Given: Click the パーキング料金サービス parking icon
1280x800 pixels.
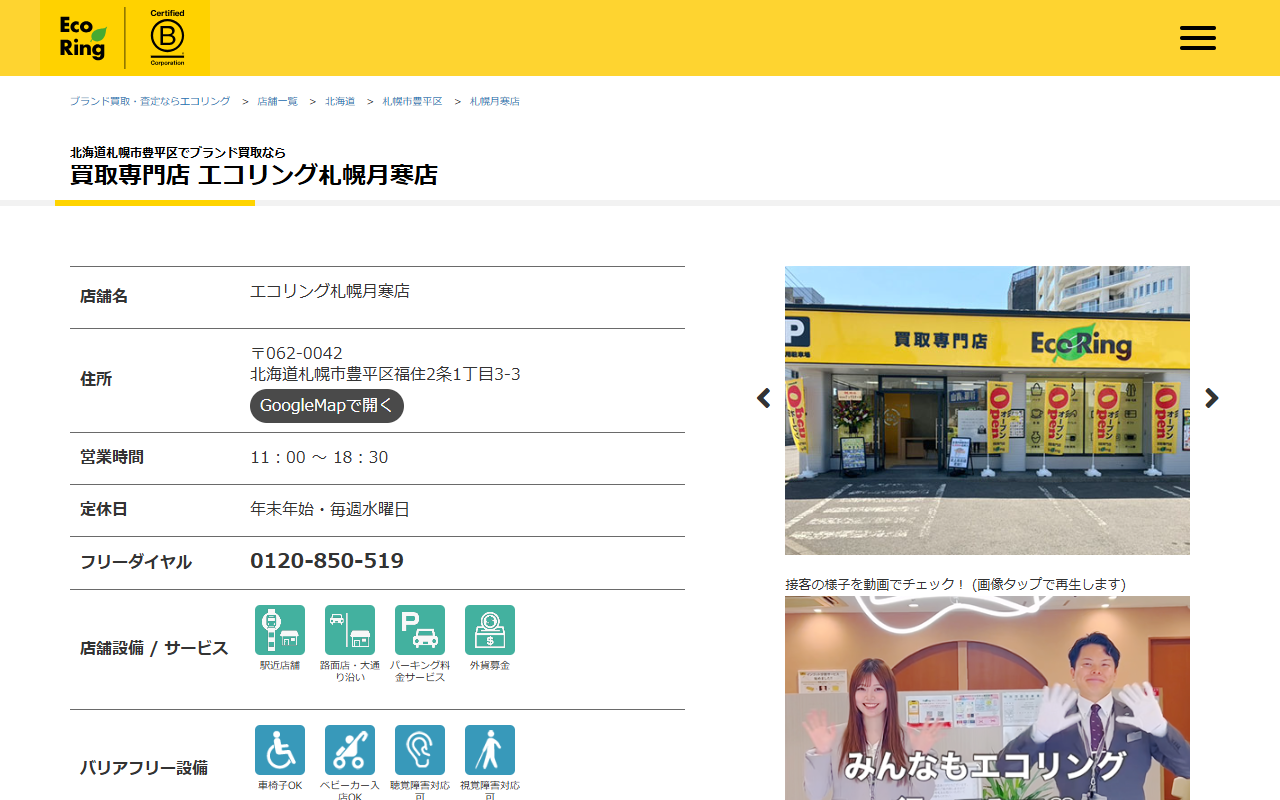Looking at the screenshot, I should click(420, 630).
